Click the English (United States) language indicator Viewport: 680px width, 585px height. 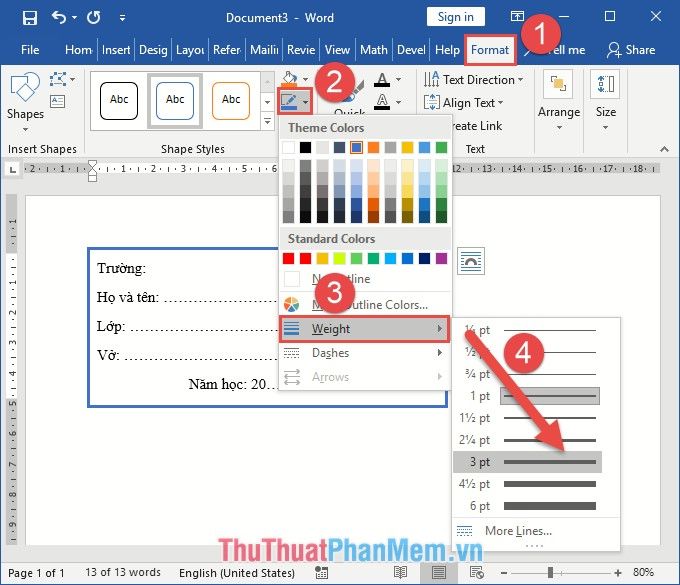[237, 573]
